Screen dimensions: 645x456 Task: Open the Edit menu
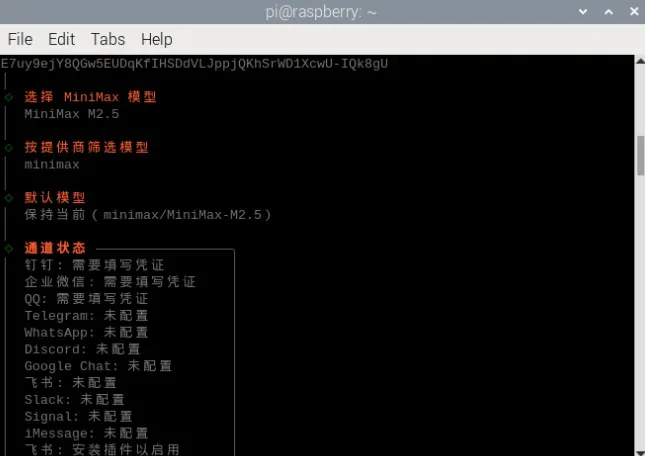point(62,39)
